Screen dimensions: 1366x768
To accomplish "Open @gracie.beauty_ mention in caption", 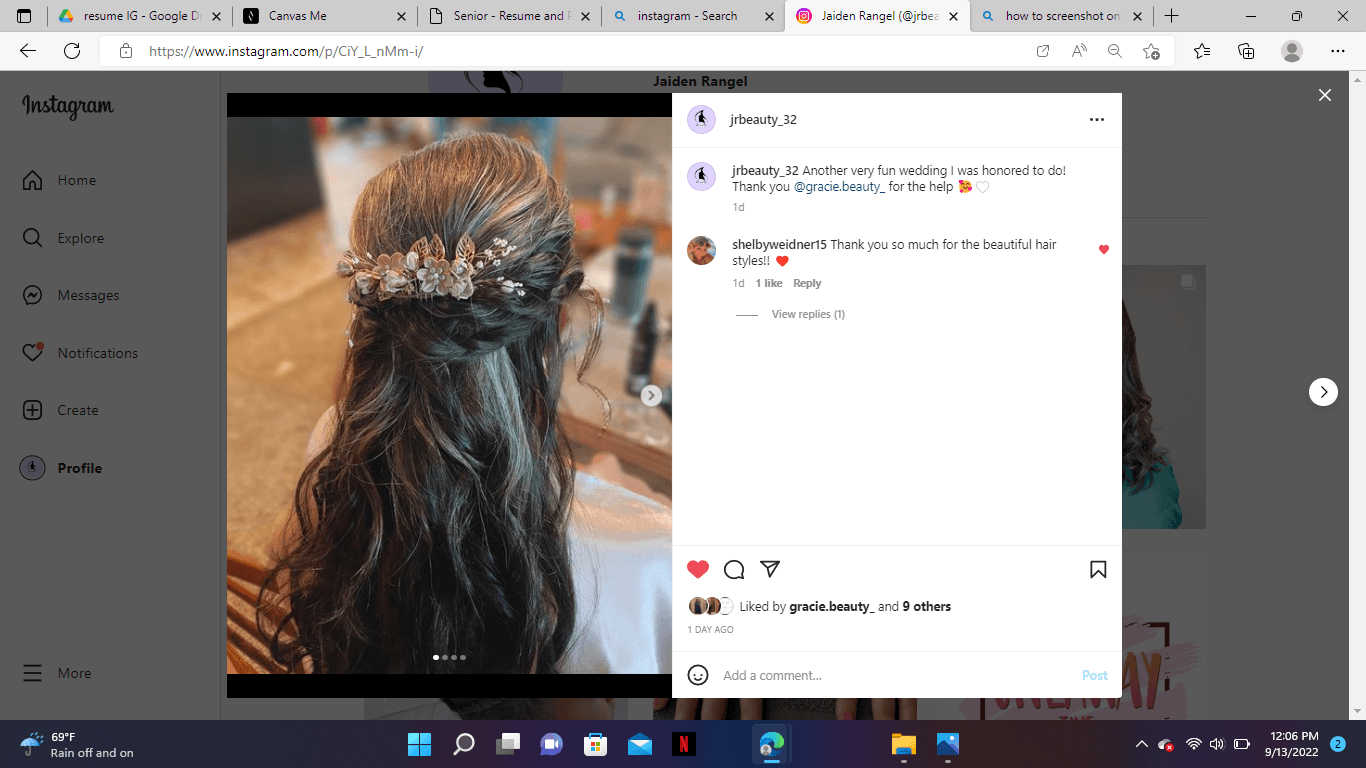I will (x=839, y=187).
